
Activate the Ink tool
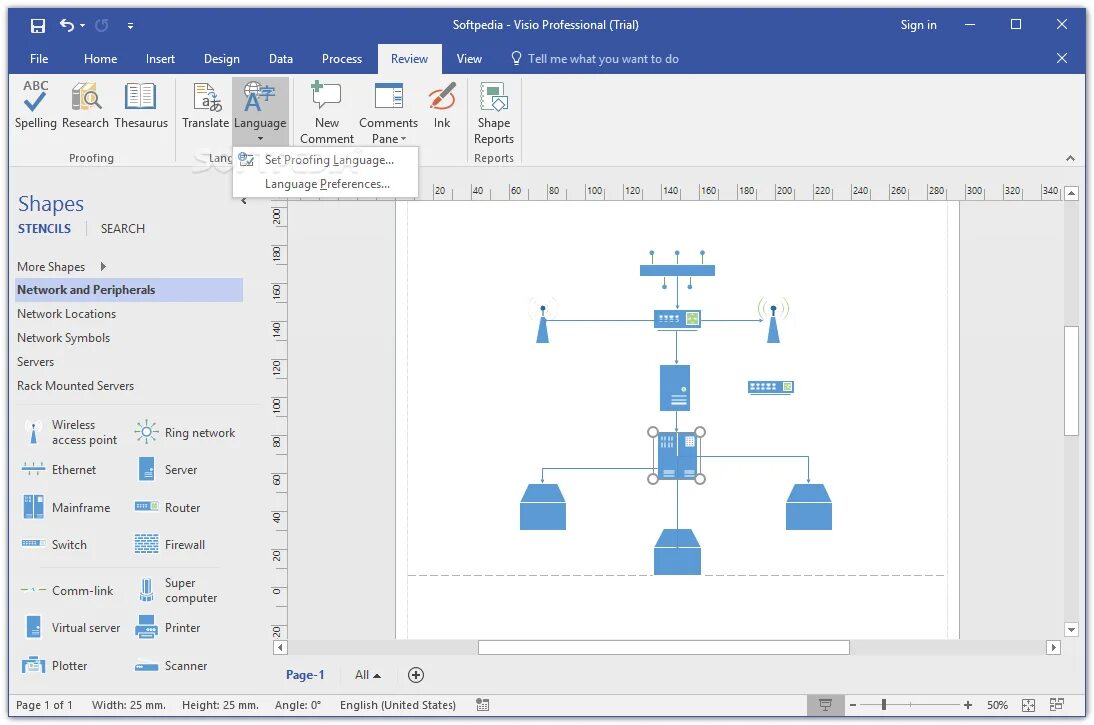[x=442, y=105]
